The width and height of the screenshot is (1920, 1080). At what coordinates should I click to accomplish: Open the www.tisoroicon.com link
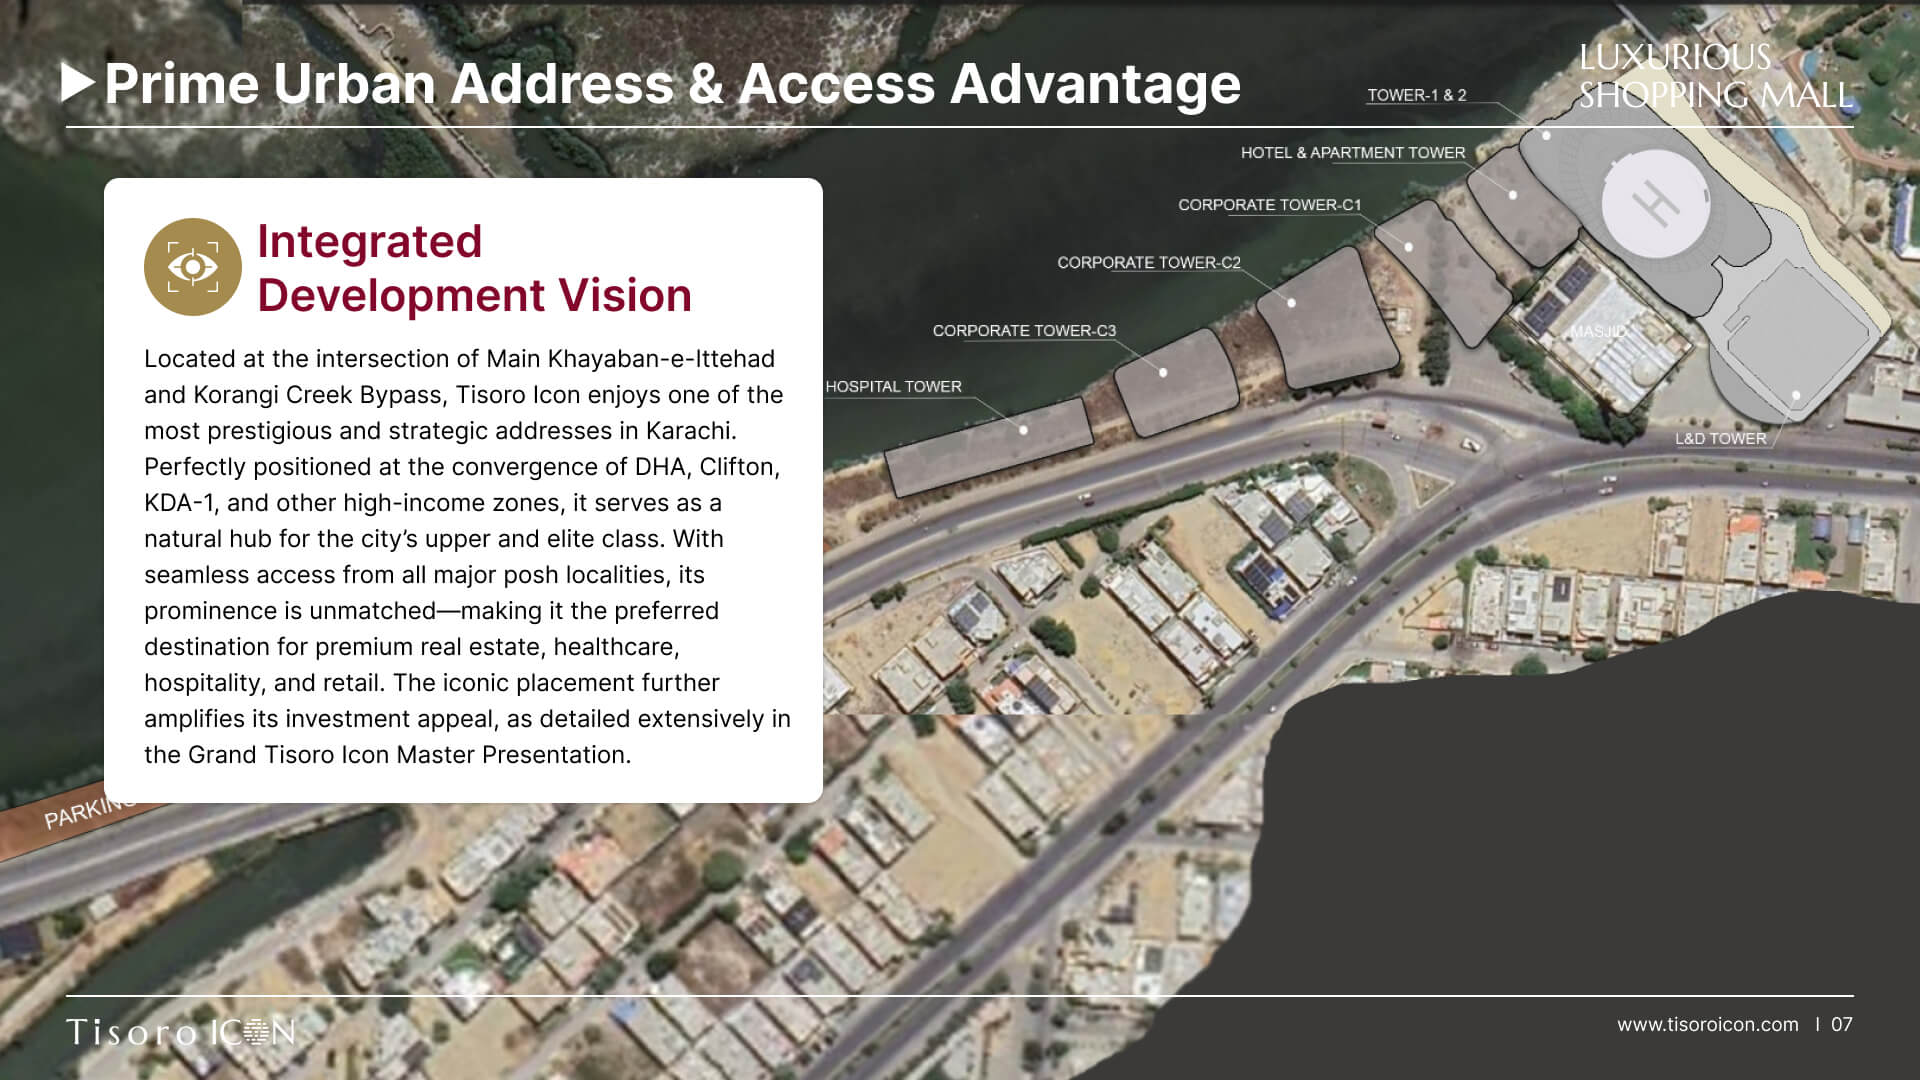1707,1024
